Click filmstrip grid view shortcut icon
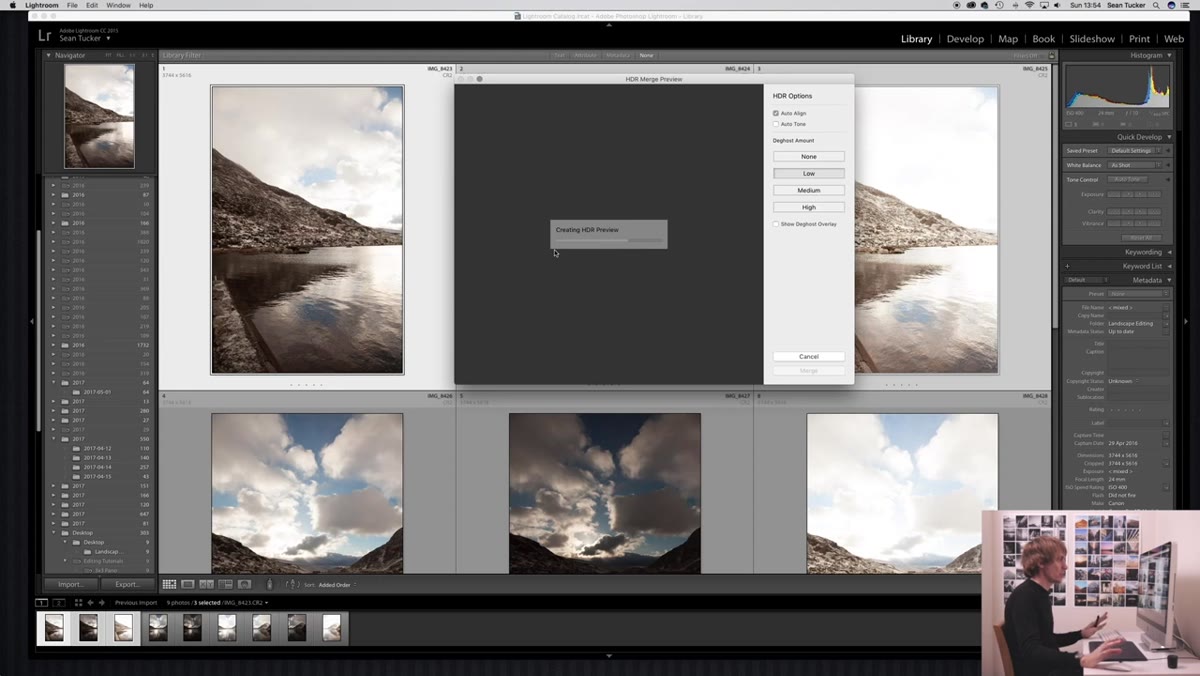The height and width of the screenshot is (676, 1200). point(78,603)
